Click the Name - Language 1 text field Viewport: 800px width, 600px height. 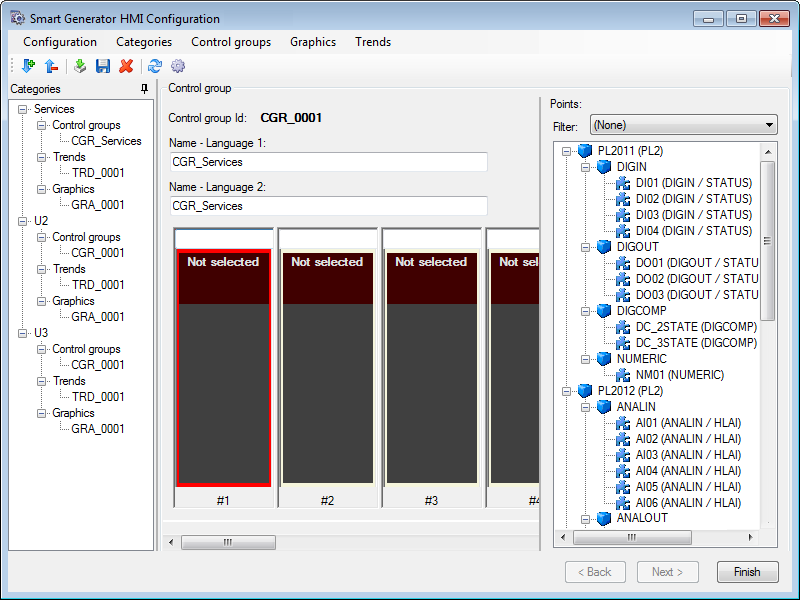(x=328, y=162)
